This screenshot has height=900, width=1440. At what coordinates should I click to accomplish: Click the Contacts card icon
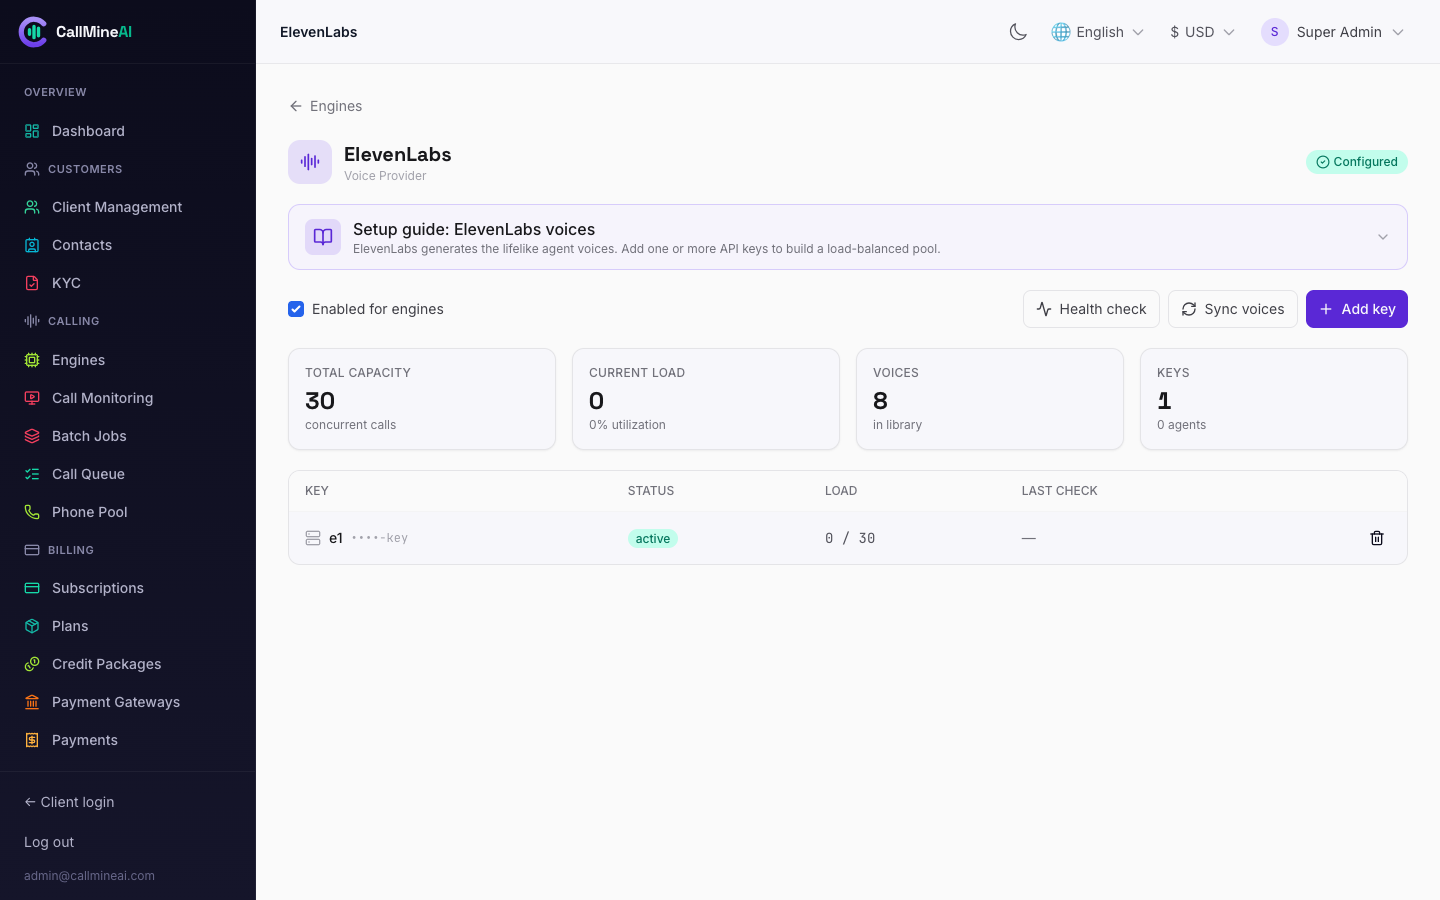[32, 245]
